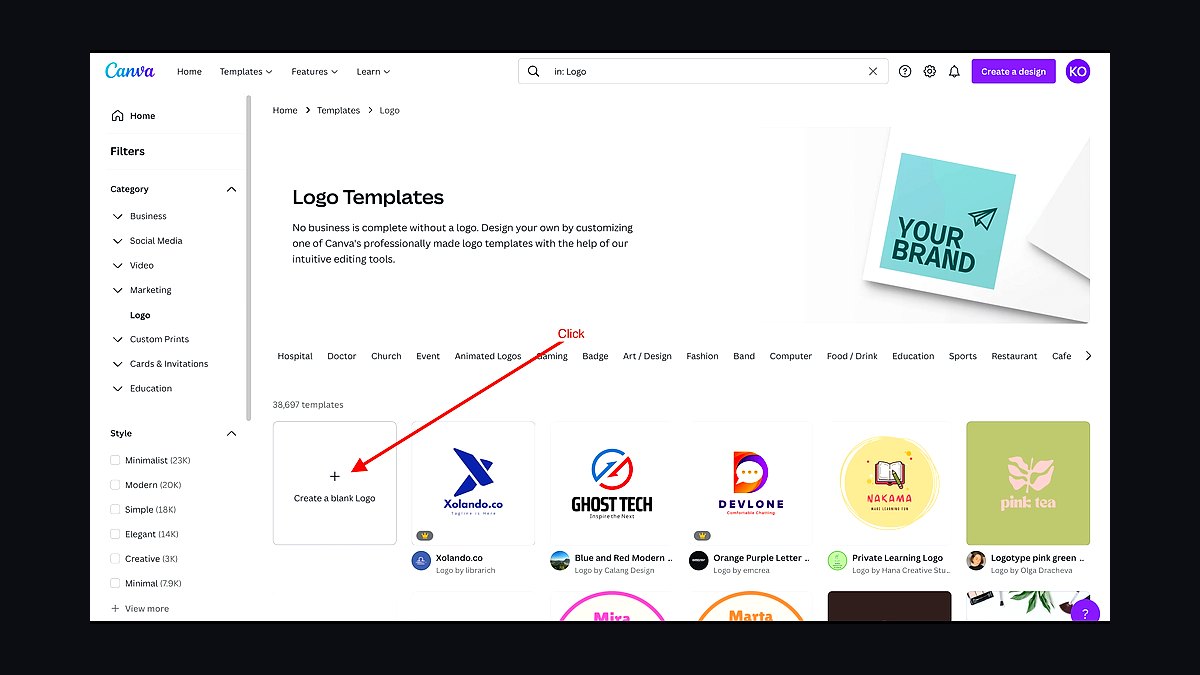The height and width of the screenshot is (675, 1200).
Task: Select the Sports category chip
Action: pyautogui.click(x=963, y=356)
